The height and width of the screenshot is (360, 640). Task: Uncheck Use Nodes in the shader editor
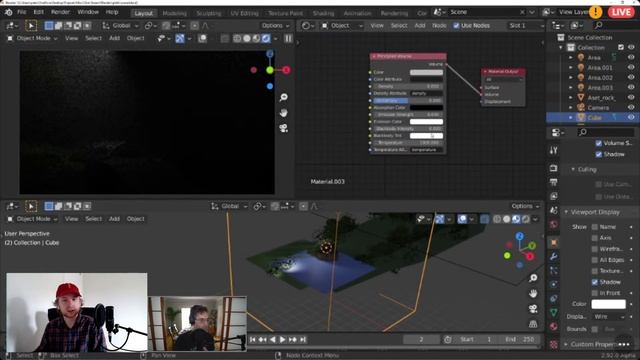(x=456, y=26)
